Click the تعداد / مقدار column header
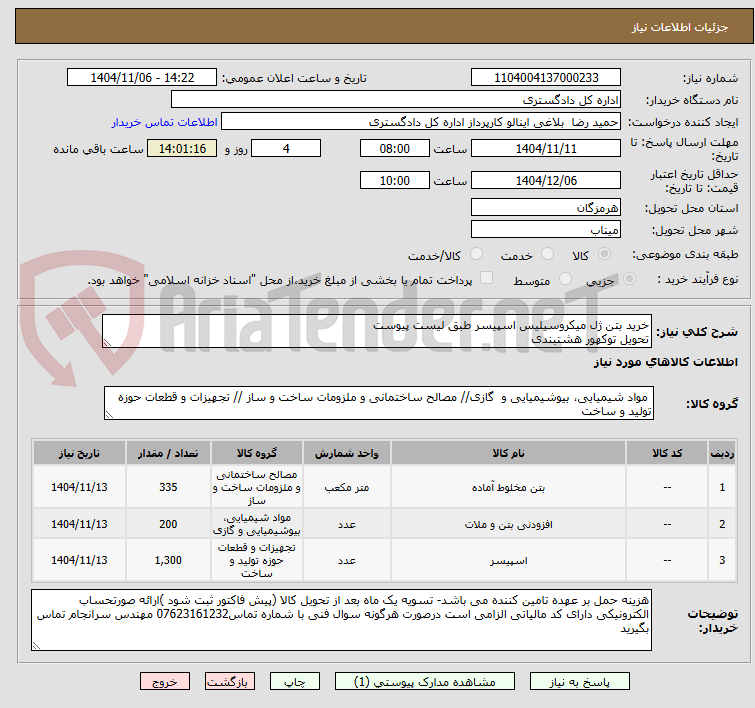Viewport: 755px width, 708px height. (168, 453)
